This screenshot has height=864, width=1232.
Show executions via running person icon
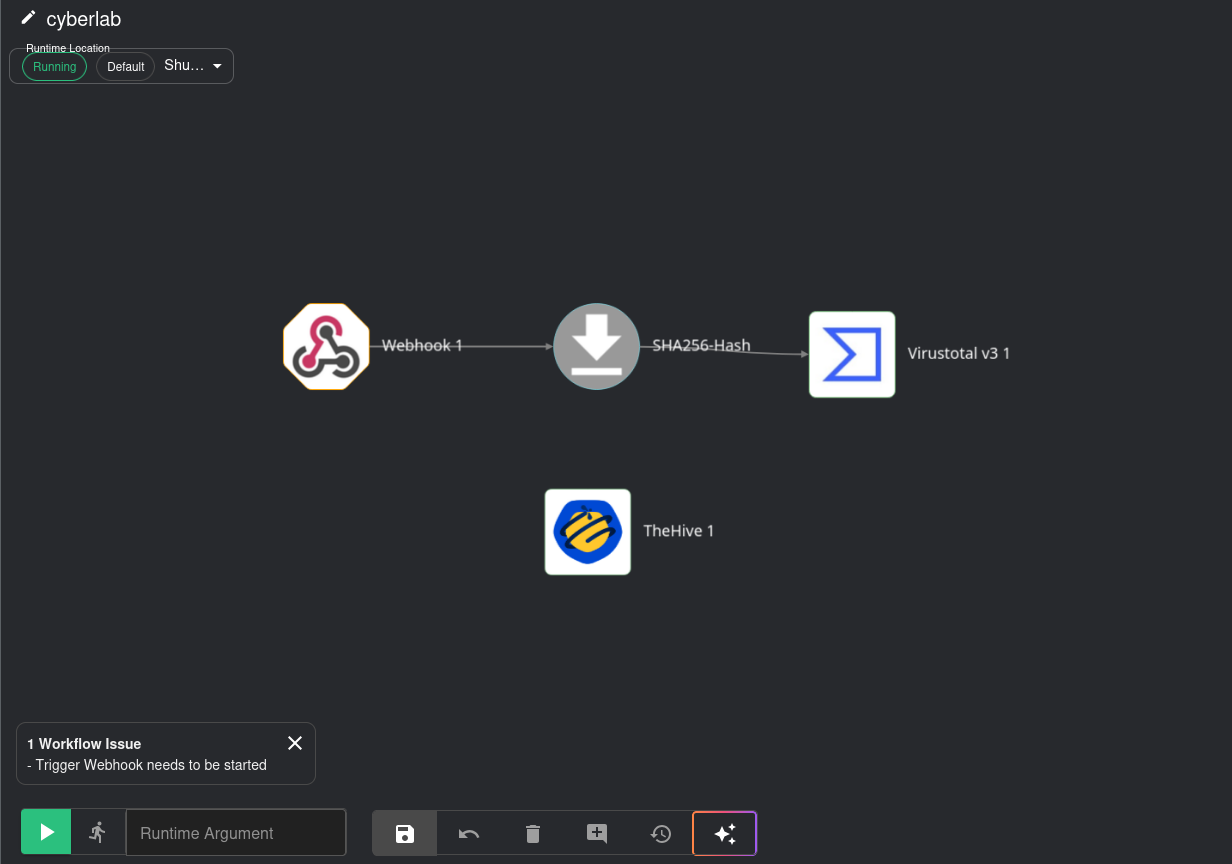98,832
